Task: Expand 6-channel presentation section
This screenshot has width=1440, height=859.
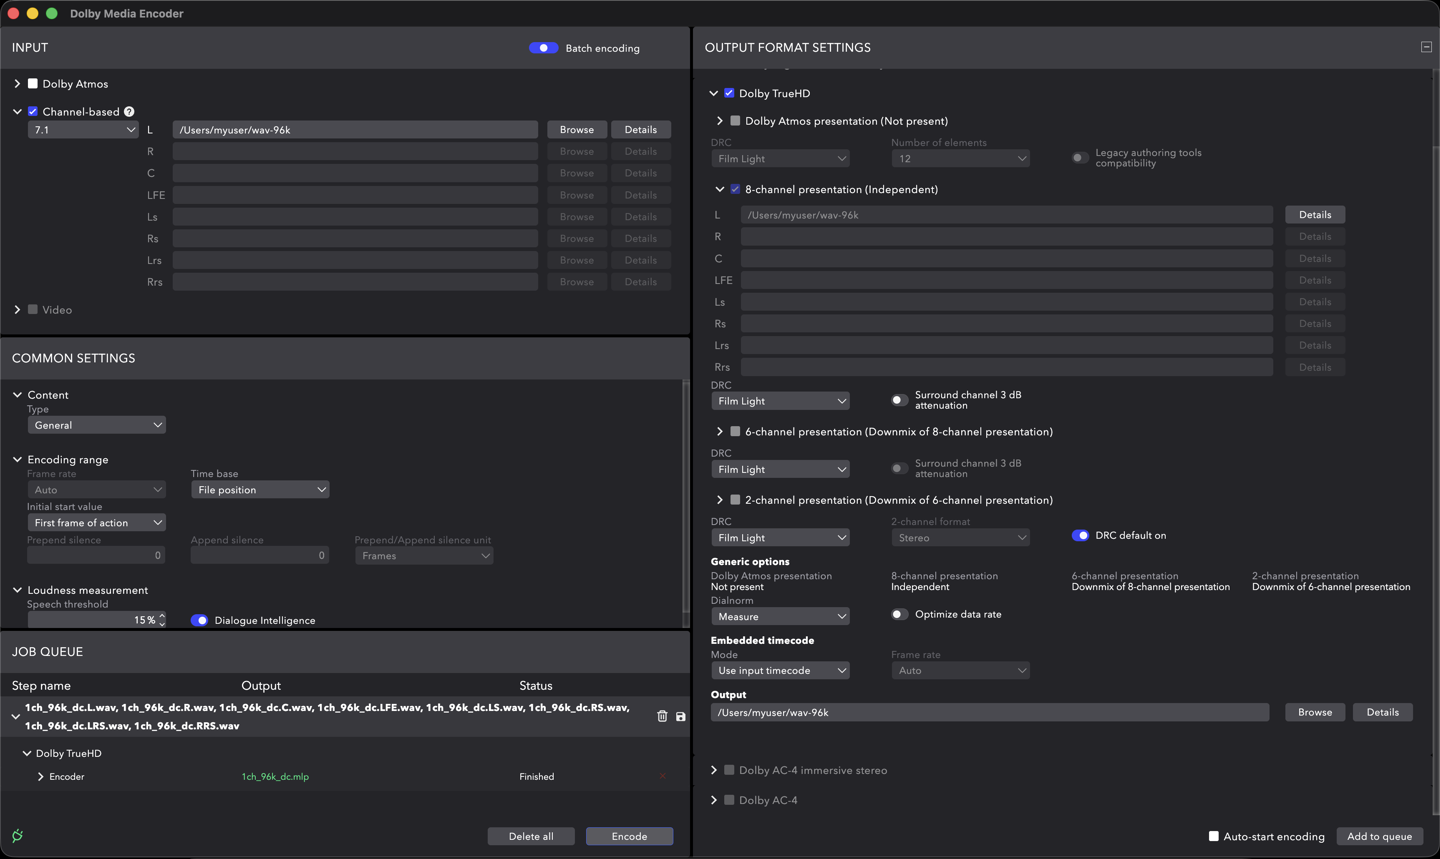Action: [719, 432]
